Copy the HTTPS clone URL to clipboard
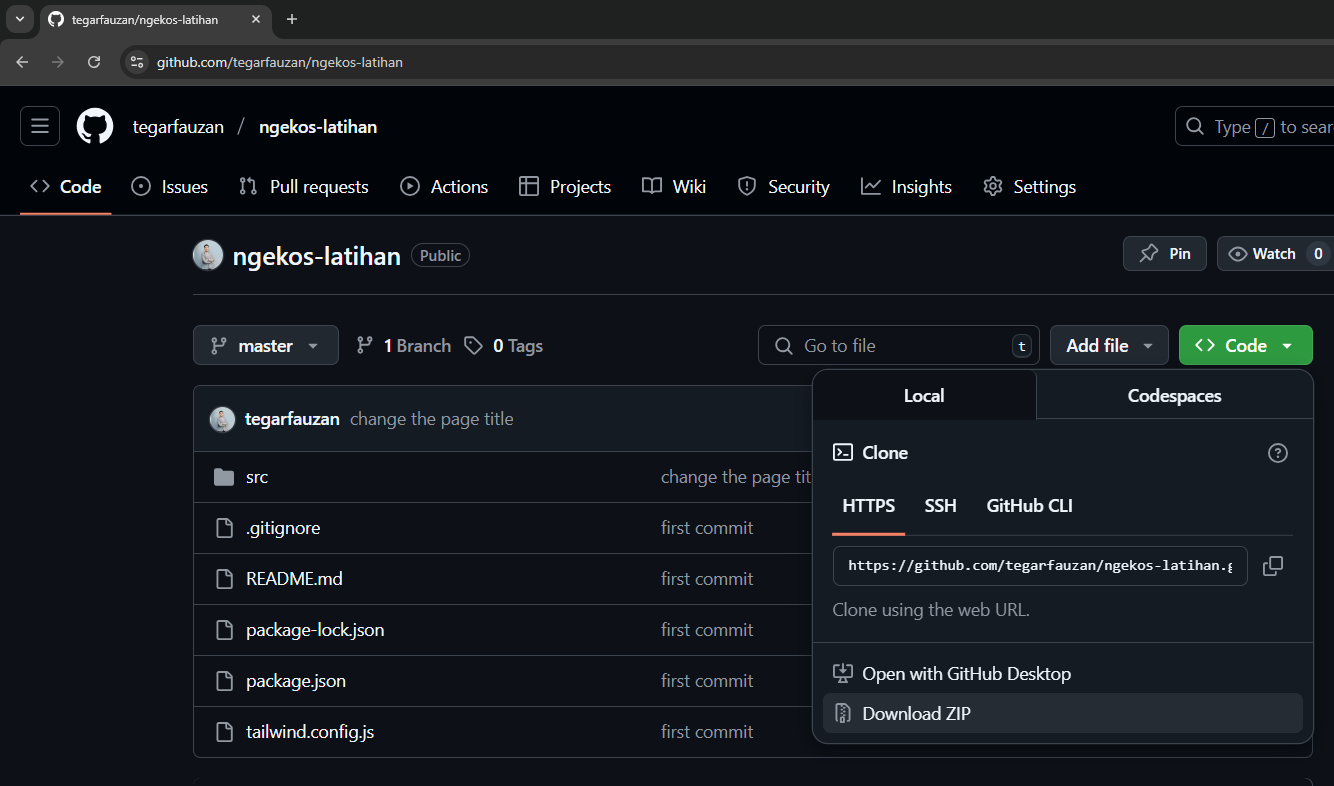Image resolution: width=1334 pixels, height=786 pixels. 1272,566
